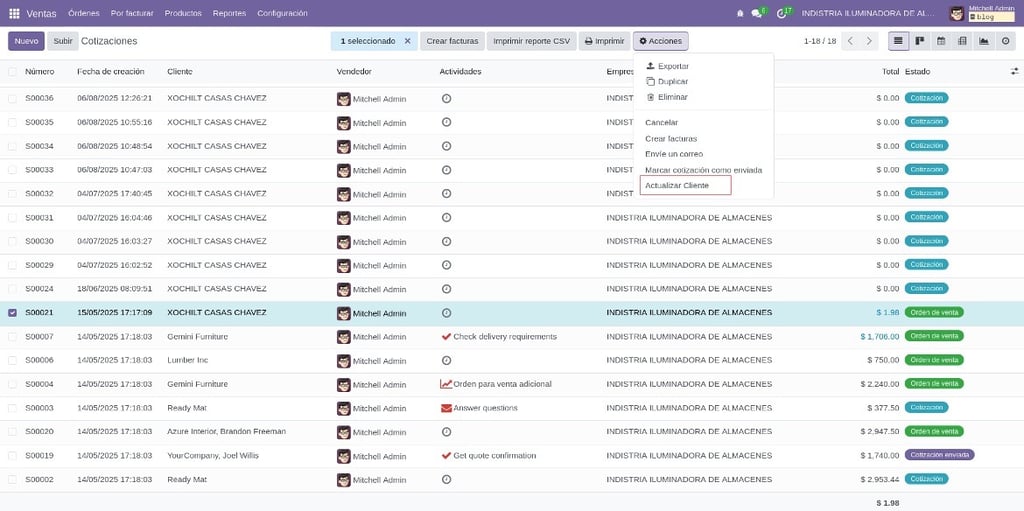Switch to calendar view icon
This screenshot has width=1024, height=511.
(x=941, y=41)
